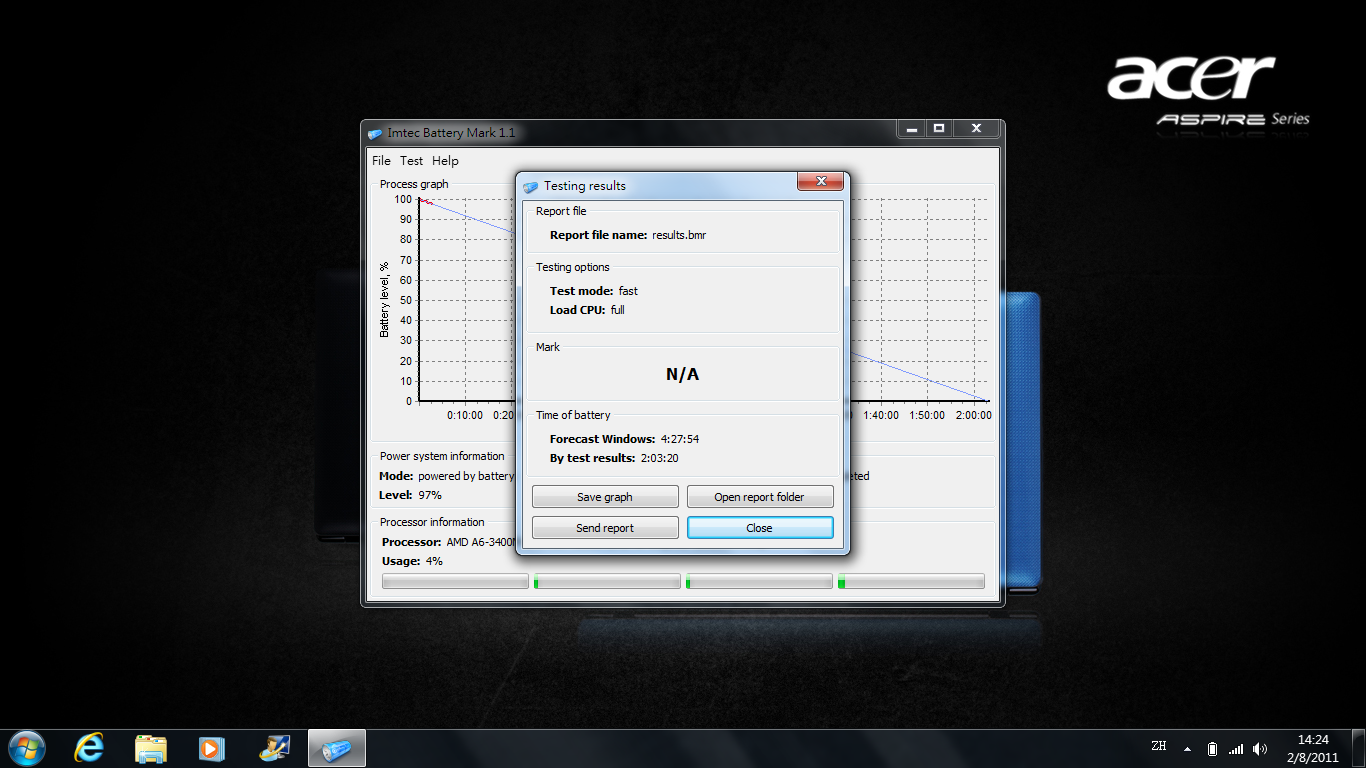Viewport: 1366px width, 768px height.
Task: Click the Open report folder button
Action: [760, 497]
